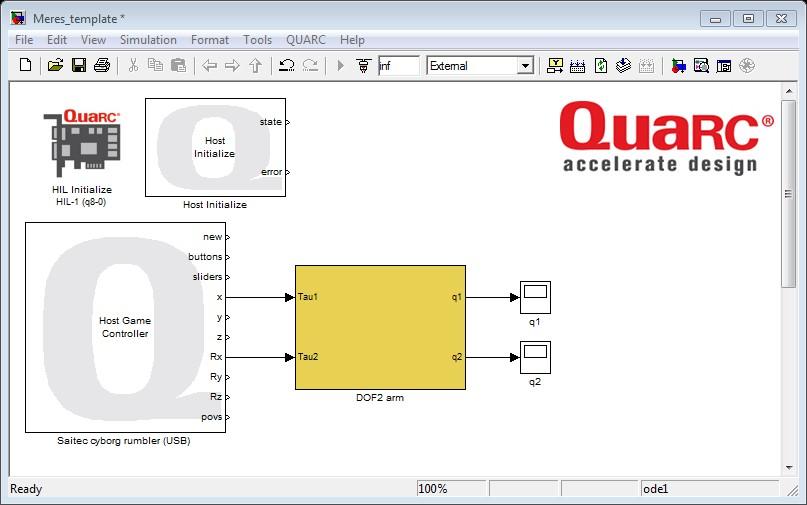Click the 'Ready' status bar text

[x=26, y=489]
